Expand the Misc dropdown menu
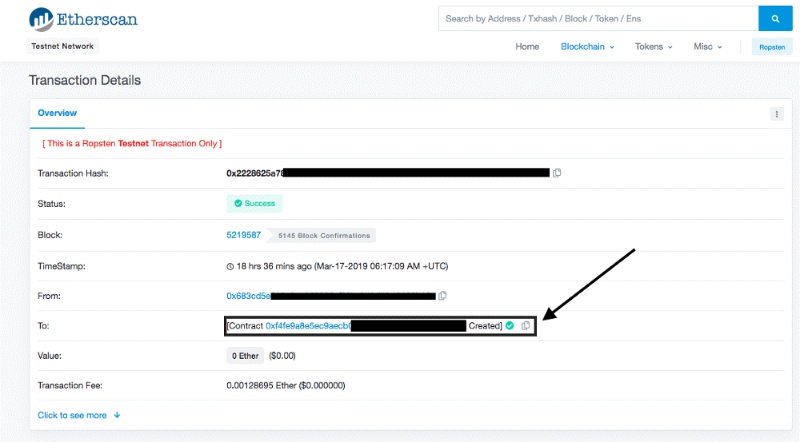 coord(709,47)
